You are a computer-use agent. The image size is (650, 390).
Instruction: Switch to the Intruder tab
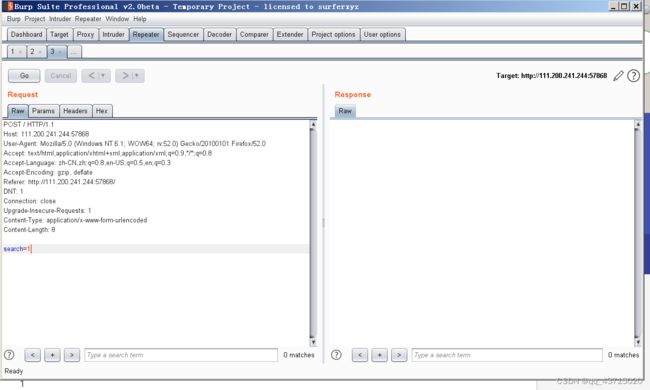coord(113,34)
